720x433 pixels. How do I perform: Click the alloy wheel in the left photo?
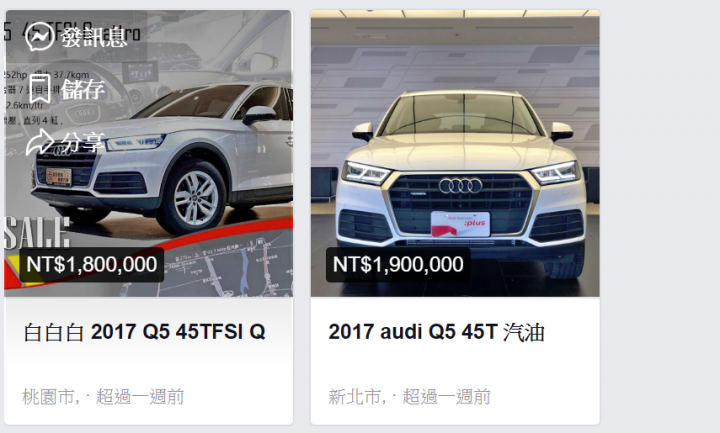coord(195,197)
